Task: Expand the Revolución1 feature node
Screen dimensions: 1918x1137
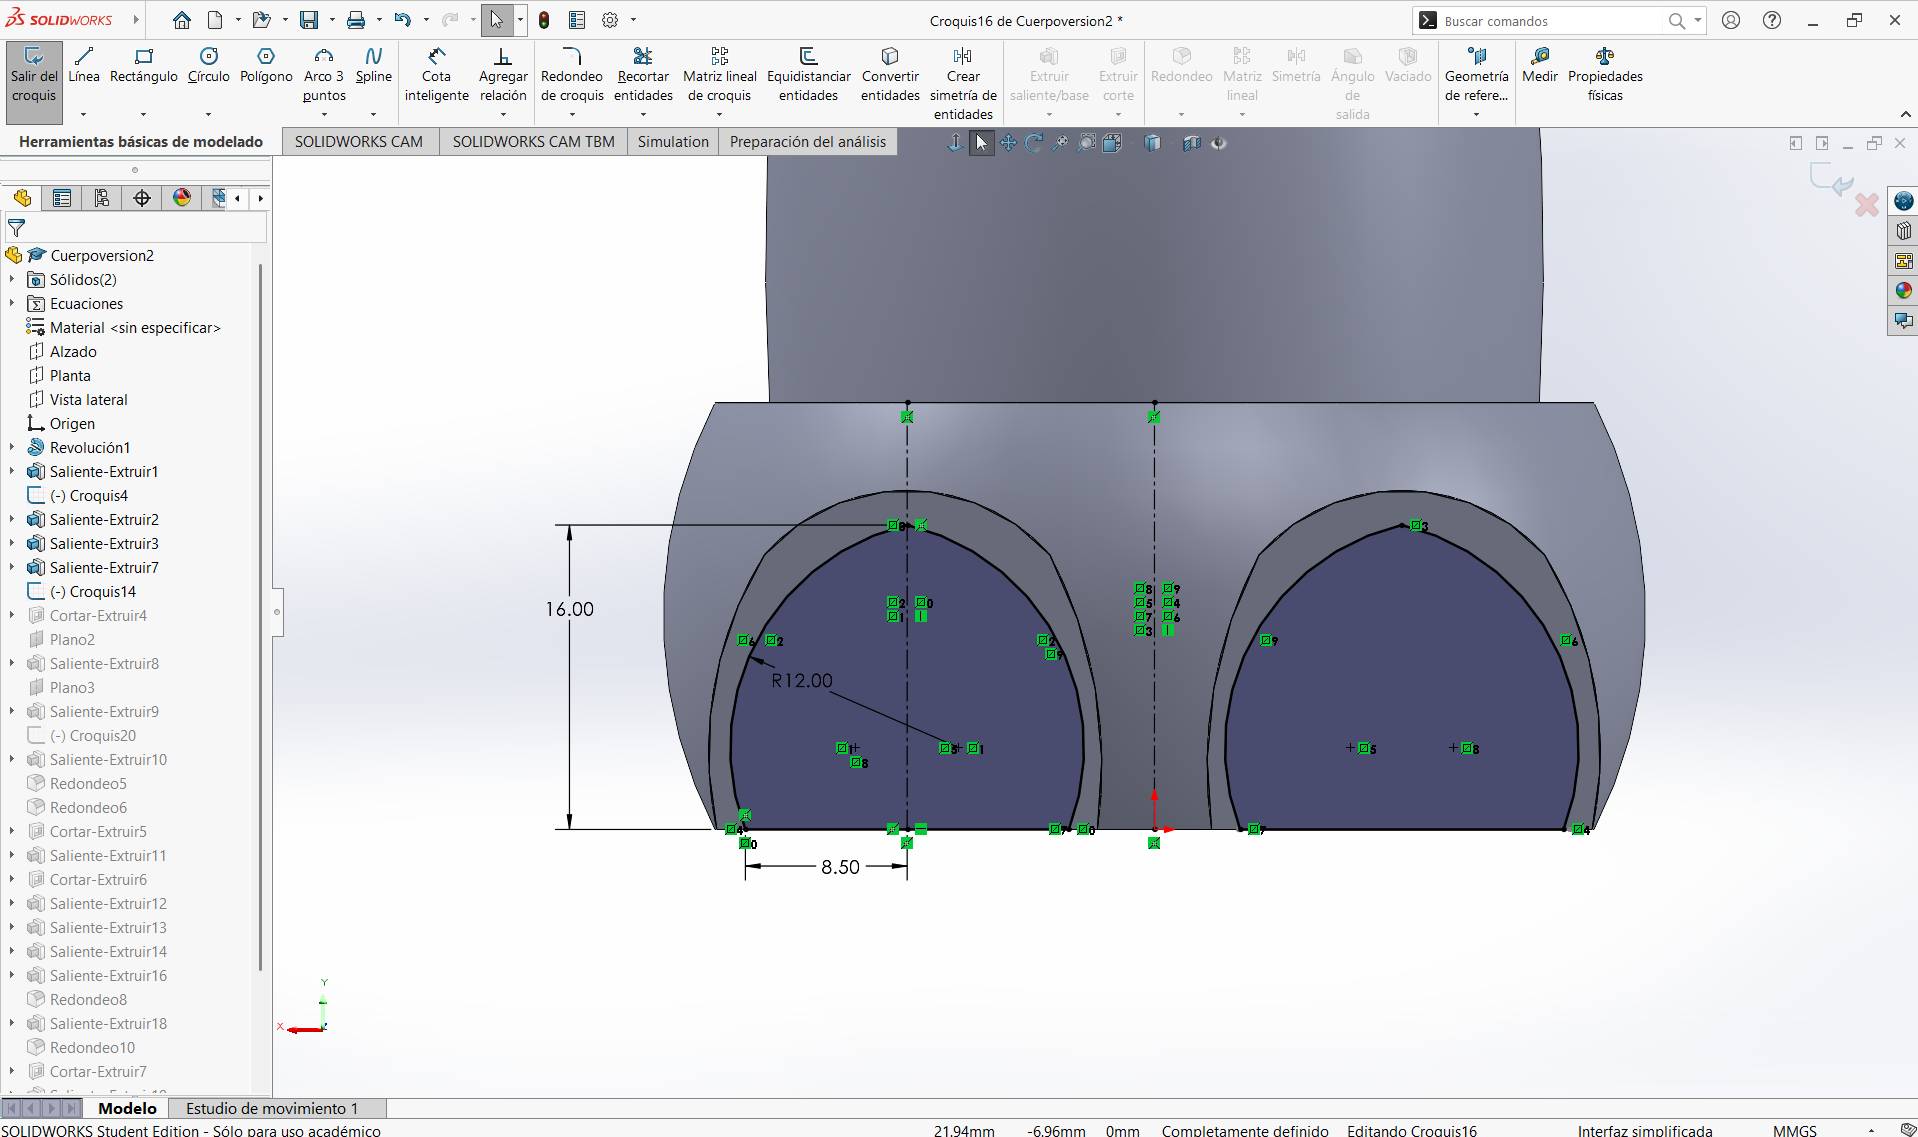Action: tap(12, 448)
